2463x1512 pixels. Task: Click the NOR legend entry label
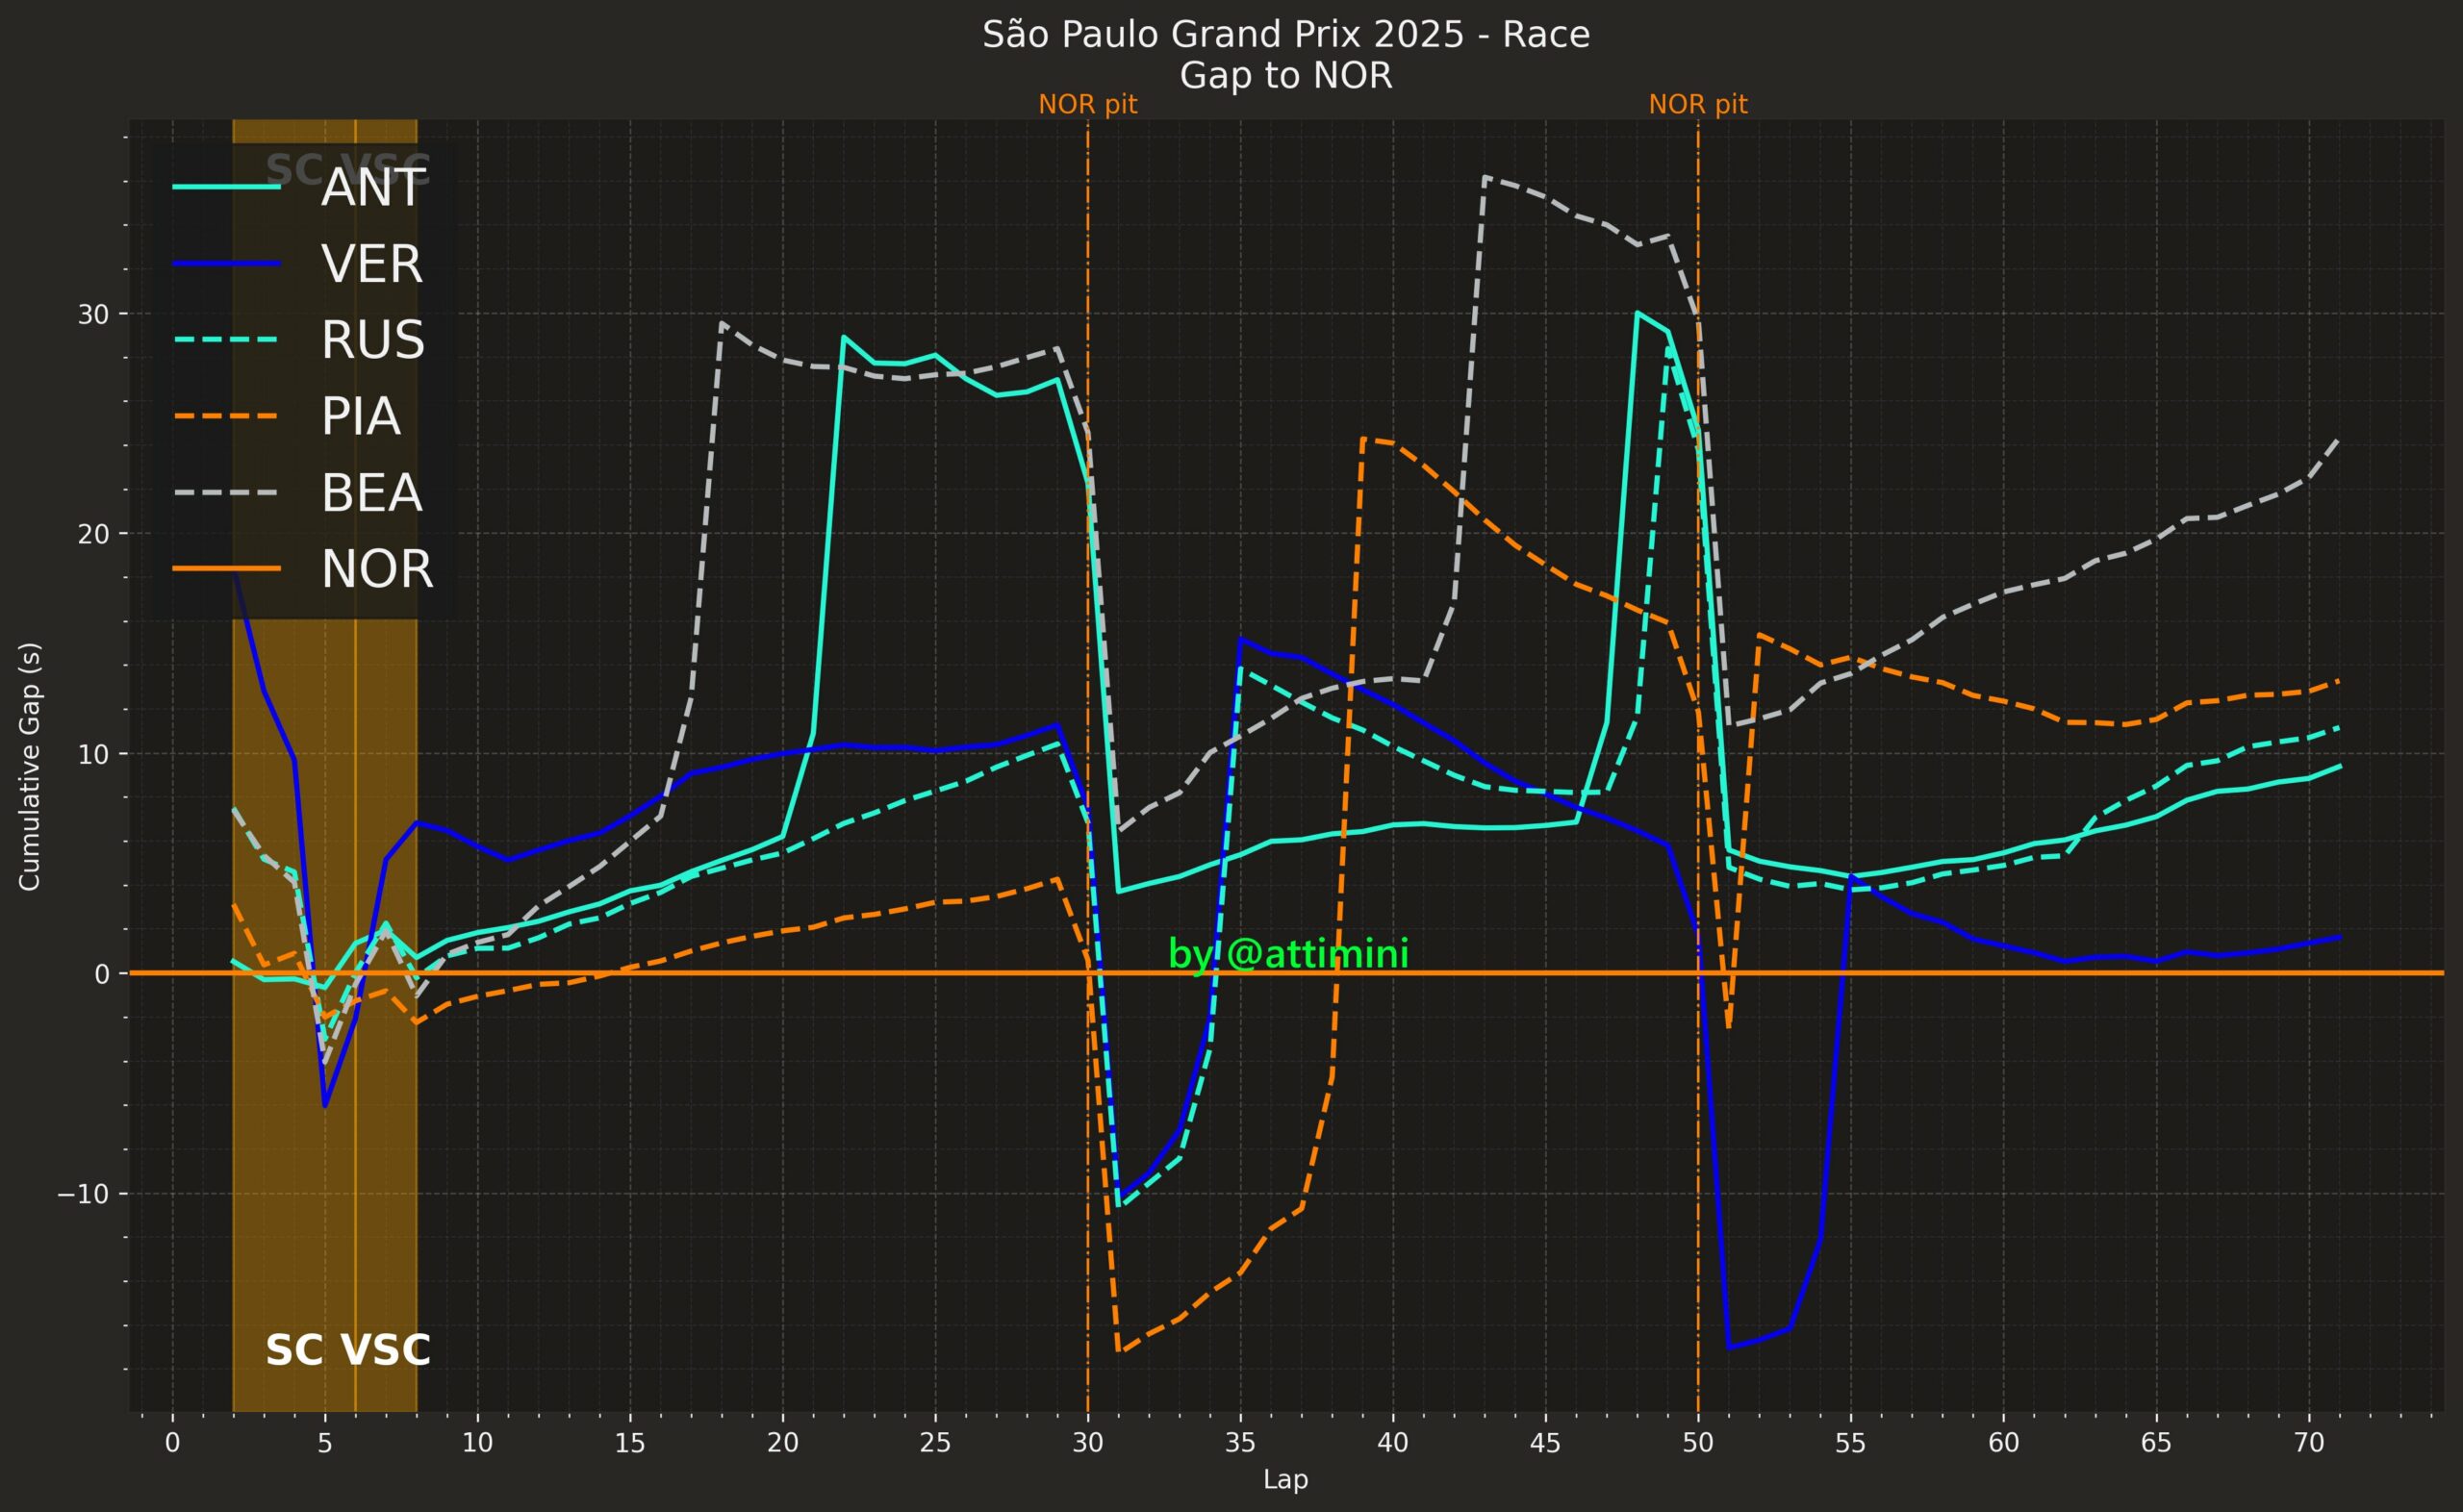click(377, 569)
